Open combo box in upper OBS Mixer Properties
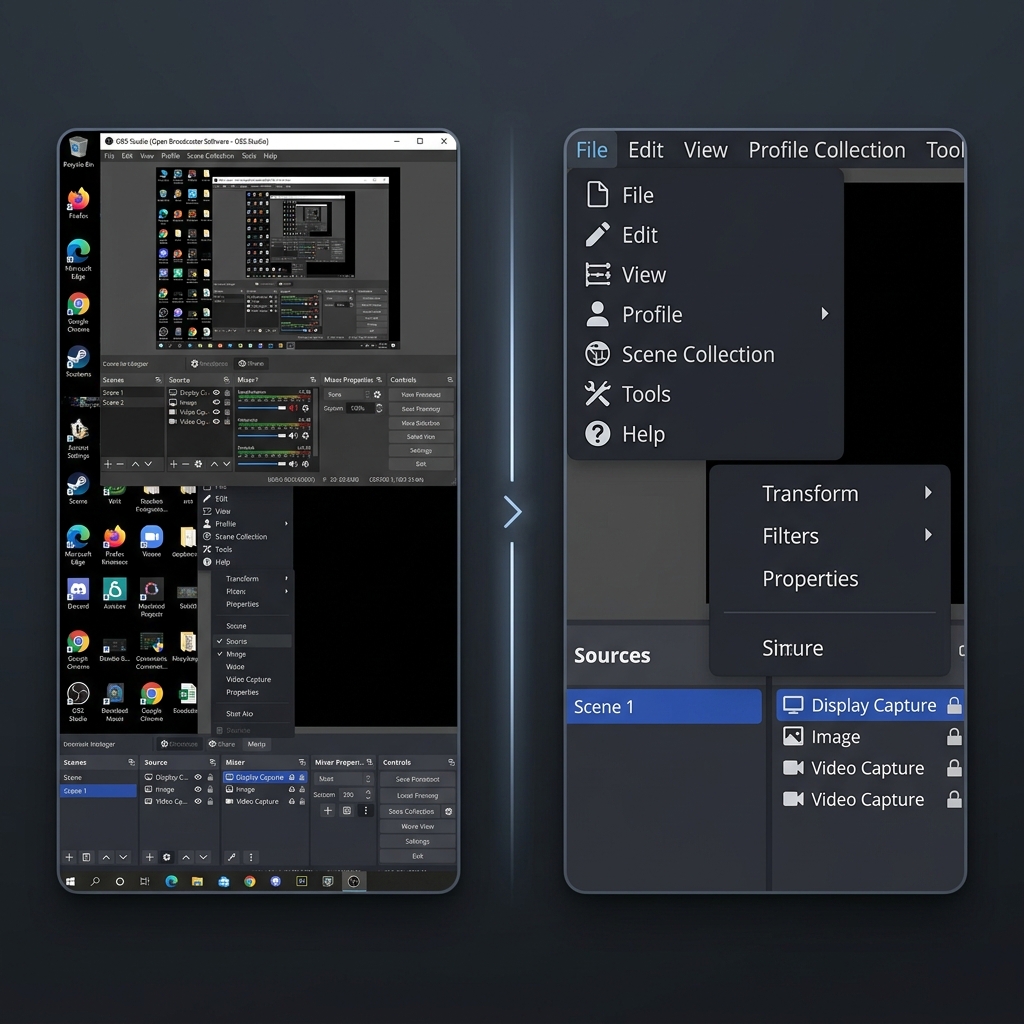 [x=348, y=394]
